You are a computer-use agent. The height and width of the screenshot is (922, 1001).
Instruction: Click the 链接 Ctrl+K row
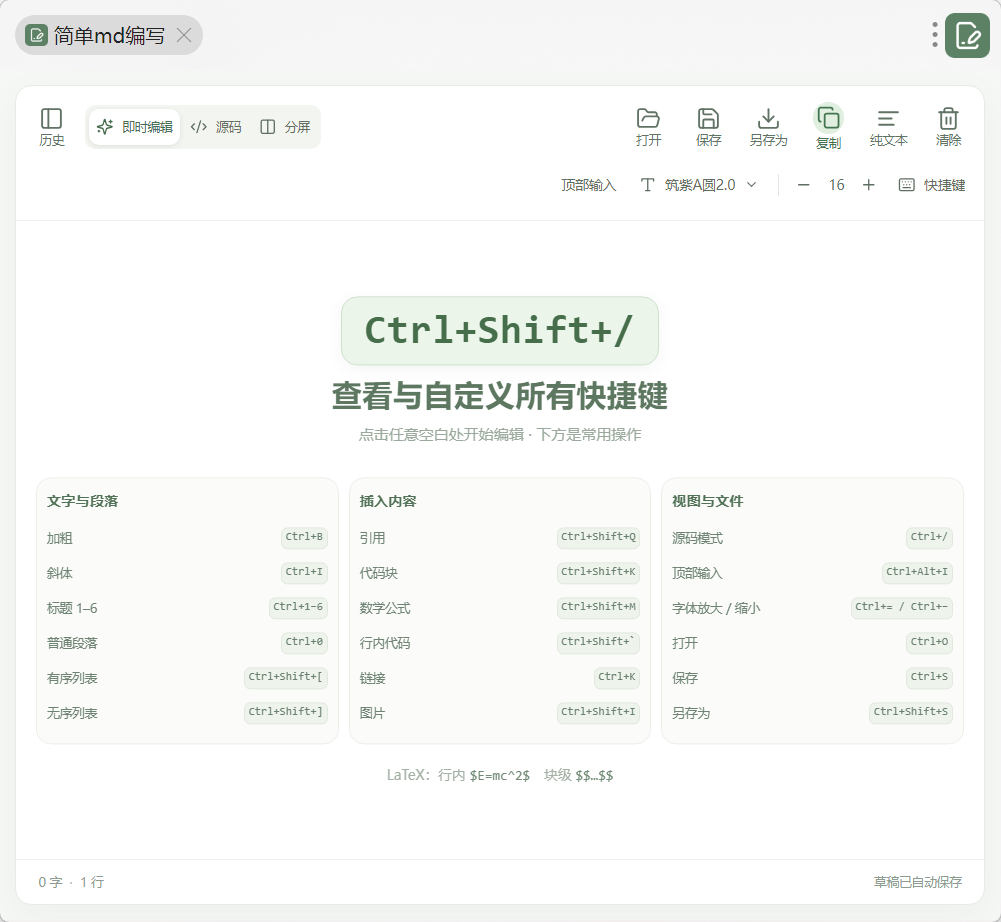tap(500, 677)
